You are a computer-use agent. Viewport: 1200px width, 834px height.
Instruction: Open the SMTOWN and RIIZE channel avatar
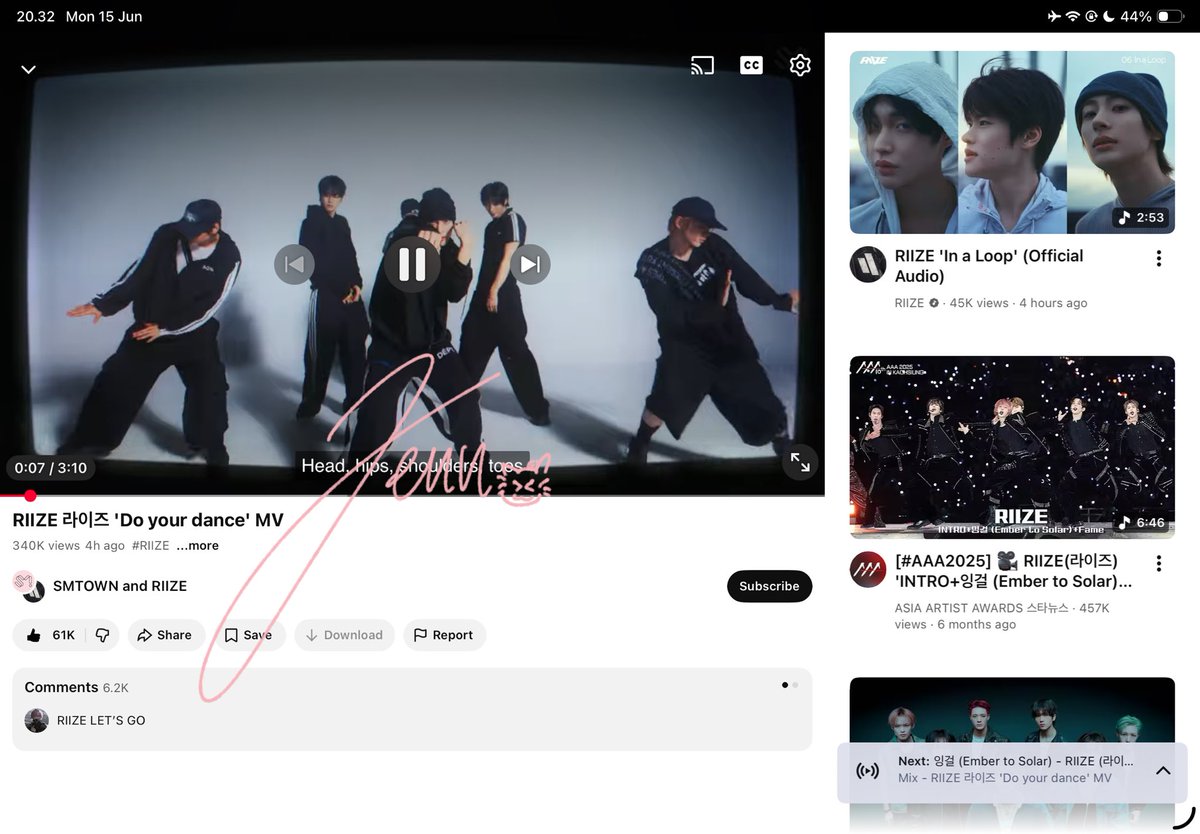click(x=29, y=586)
